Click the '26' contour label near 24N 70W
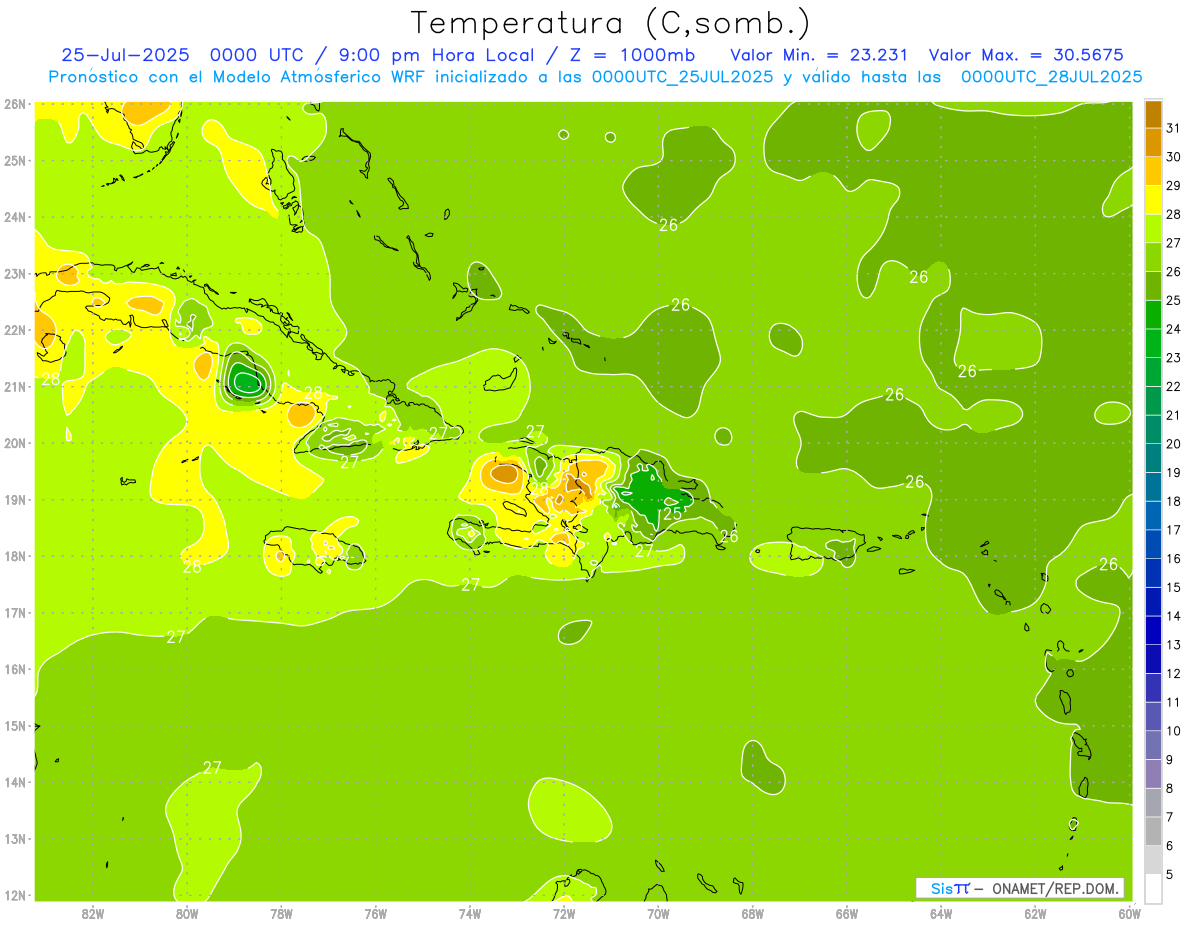This screenshot has height=927, width=1200. click(x=668, y=225)
